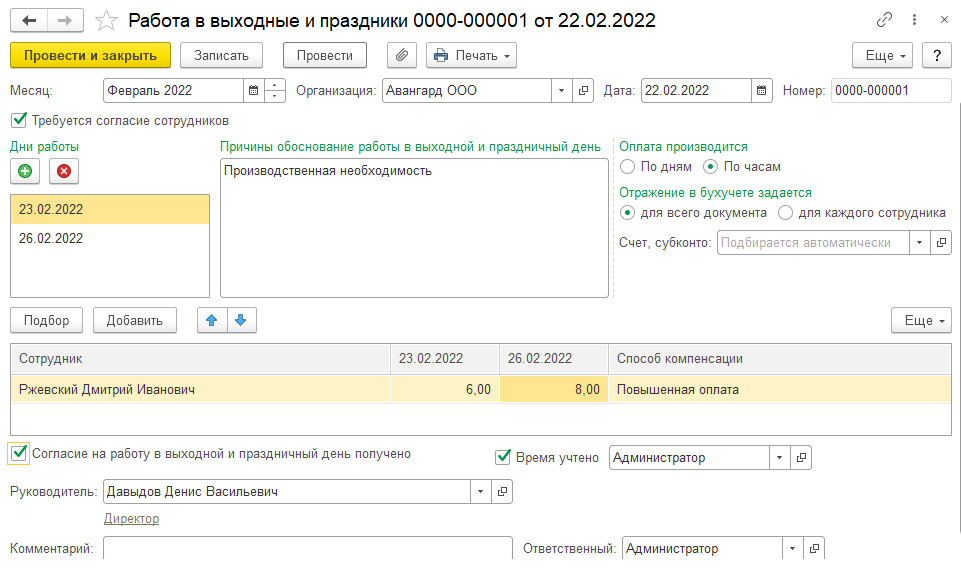Copy document link using chain icon
This screenshot has height=568, width=961.
tap(884, 19)
